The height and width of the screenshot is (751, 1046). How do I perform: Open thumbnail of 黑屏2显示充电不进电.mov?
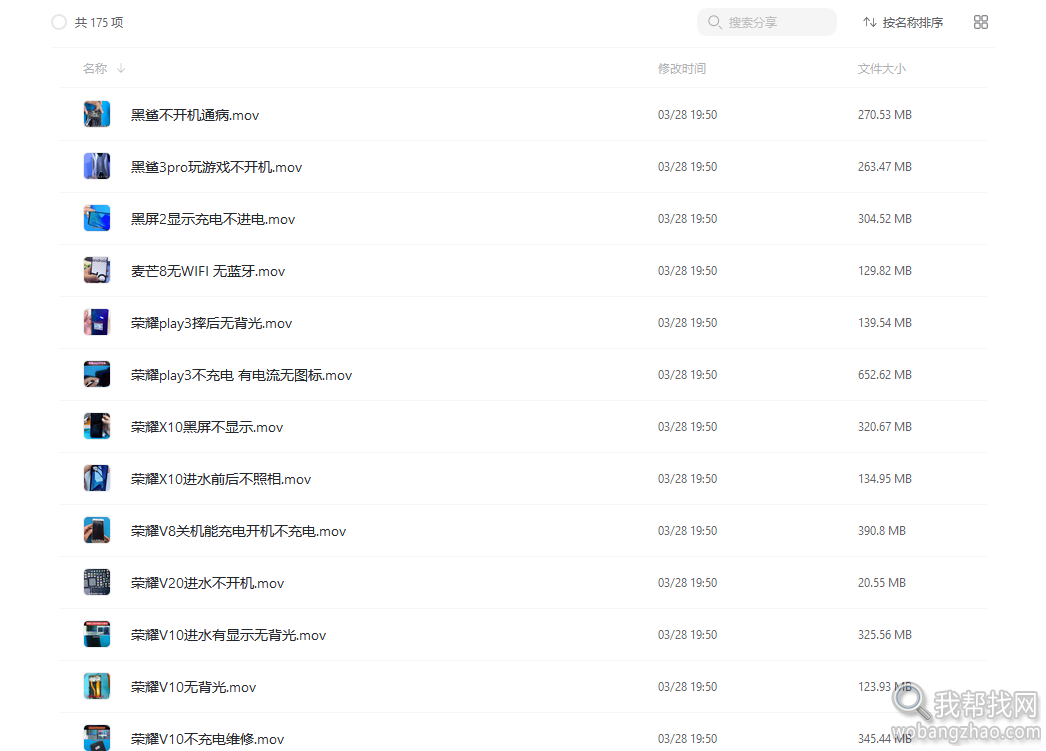click(97, 218)
